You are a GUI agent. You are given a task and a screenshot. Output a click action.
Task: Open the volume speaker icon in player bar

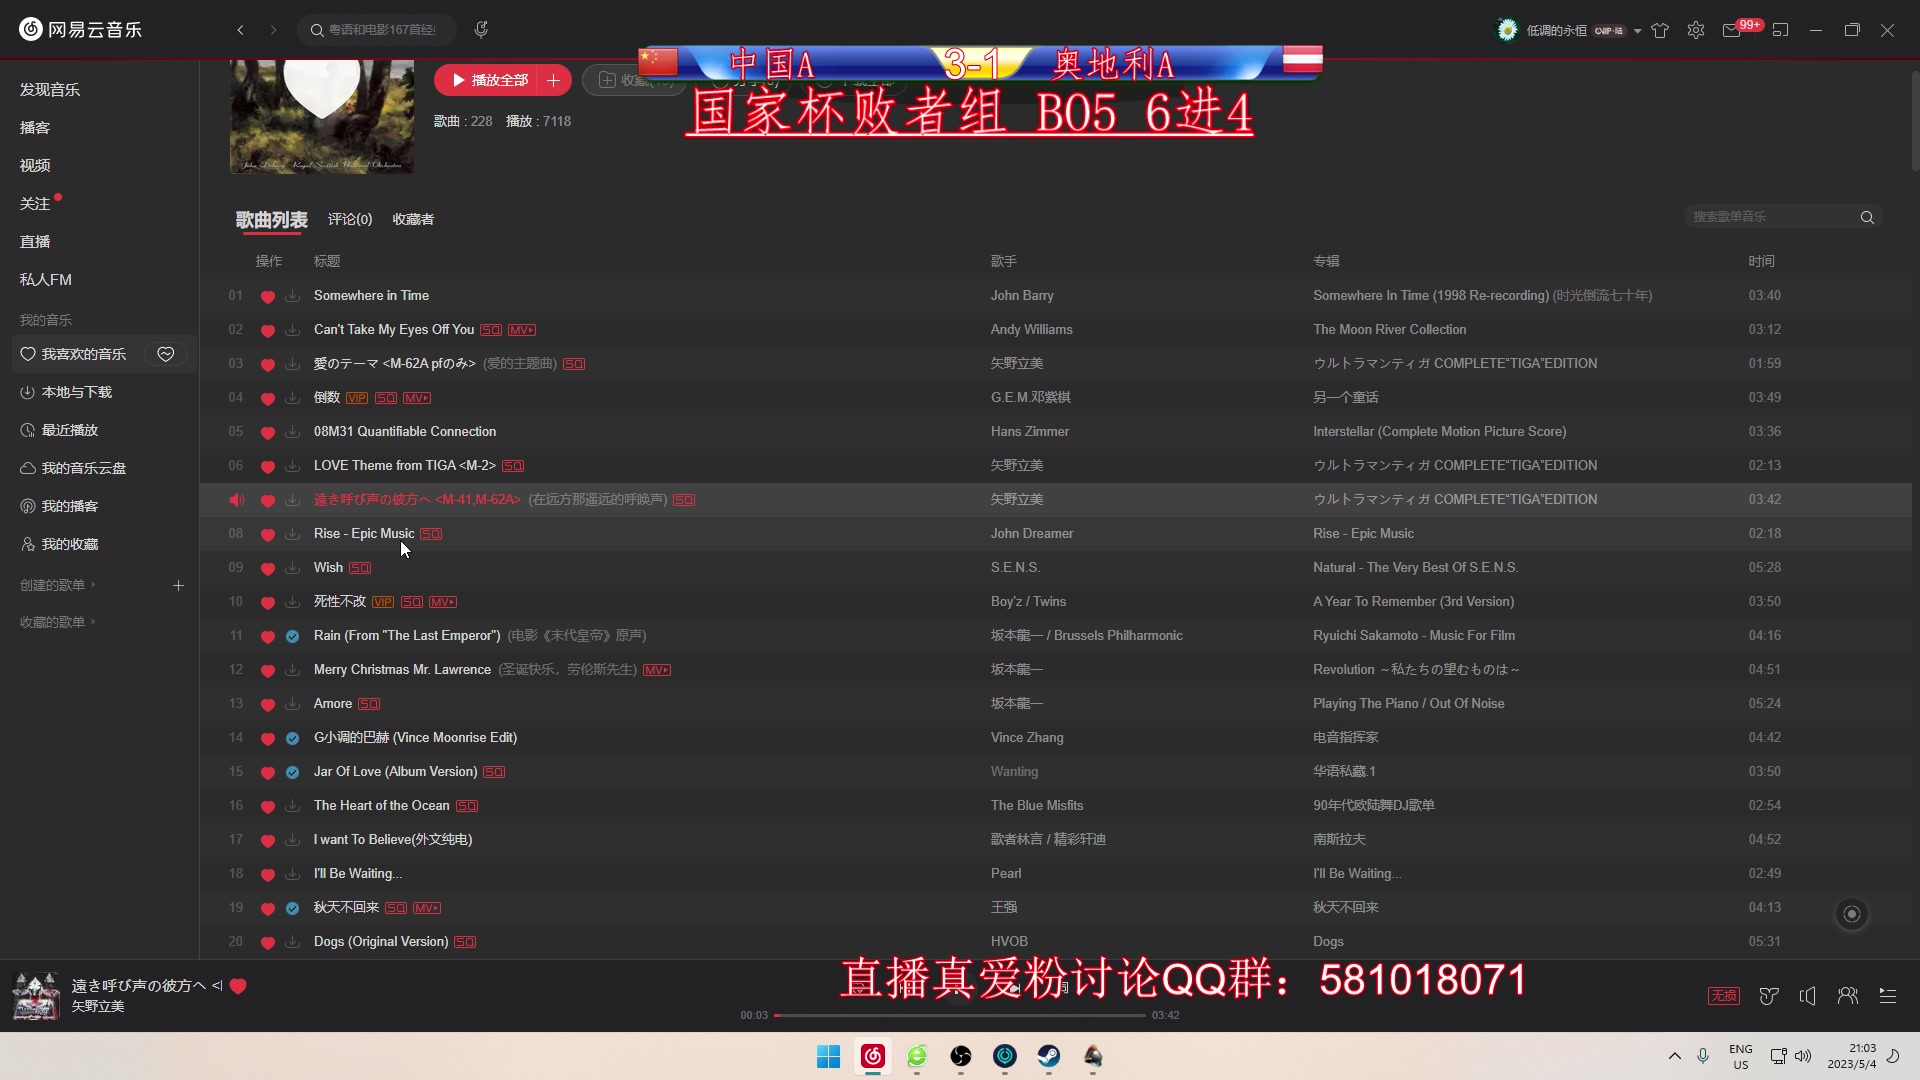[1808, 996]
